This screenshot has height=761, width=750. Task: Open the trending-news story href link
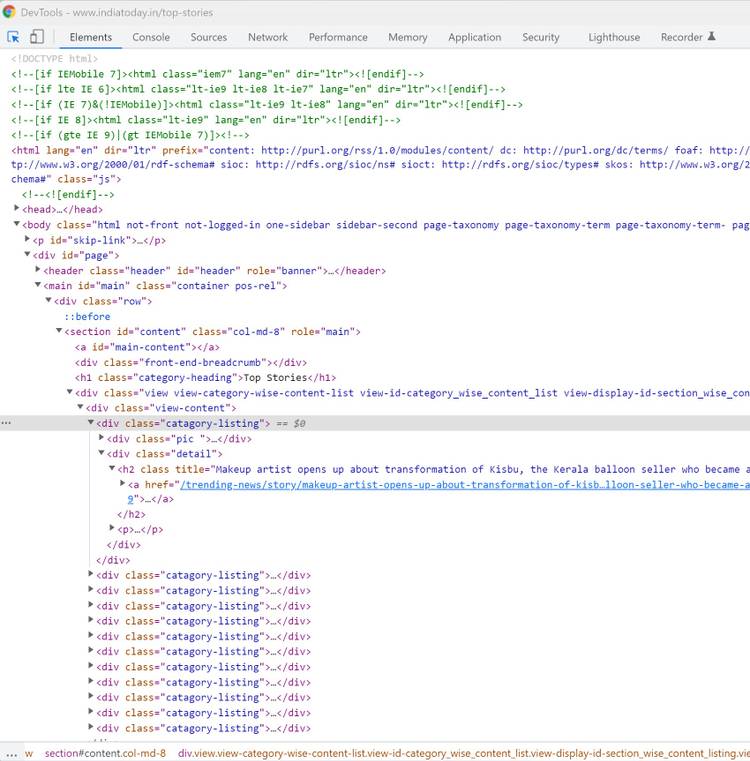(465, 484)
